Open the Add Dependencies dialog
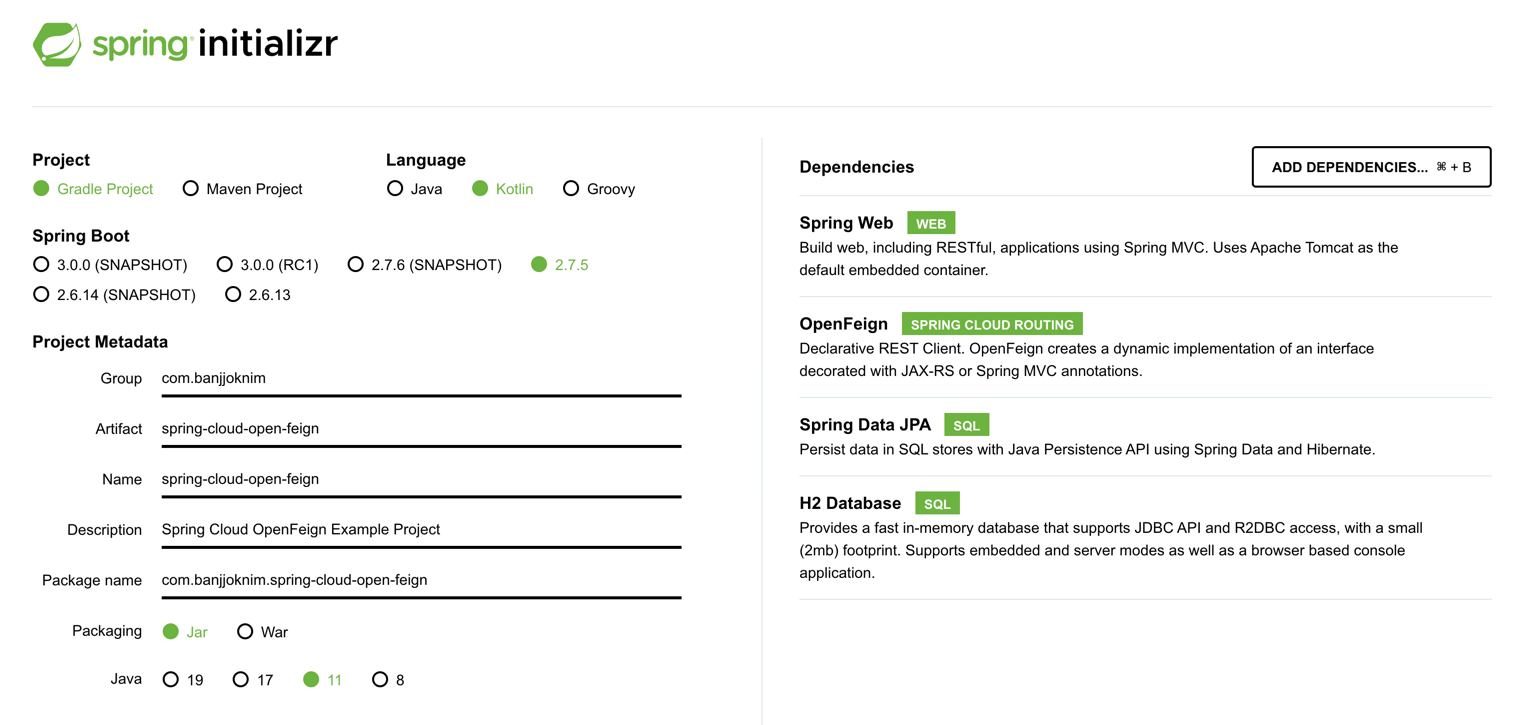This screenshot has height=725, width=1526. coord(1370,167)
